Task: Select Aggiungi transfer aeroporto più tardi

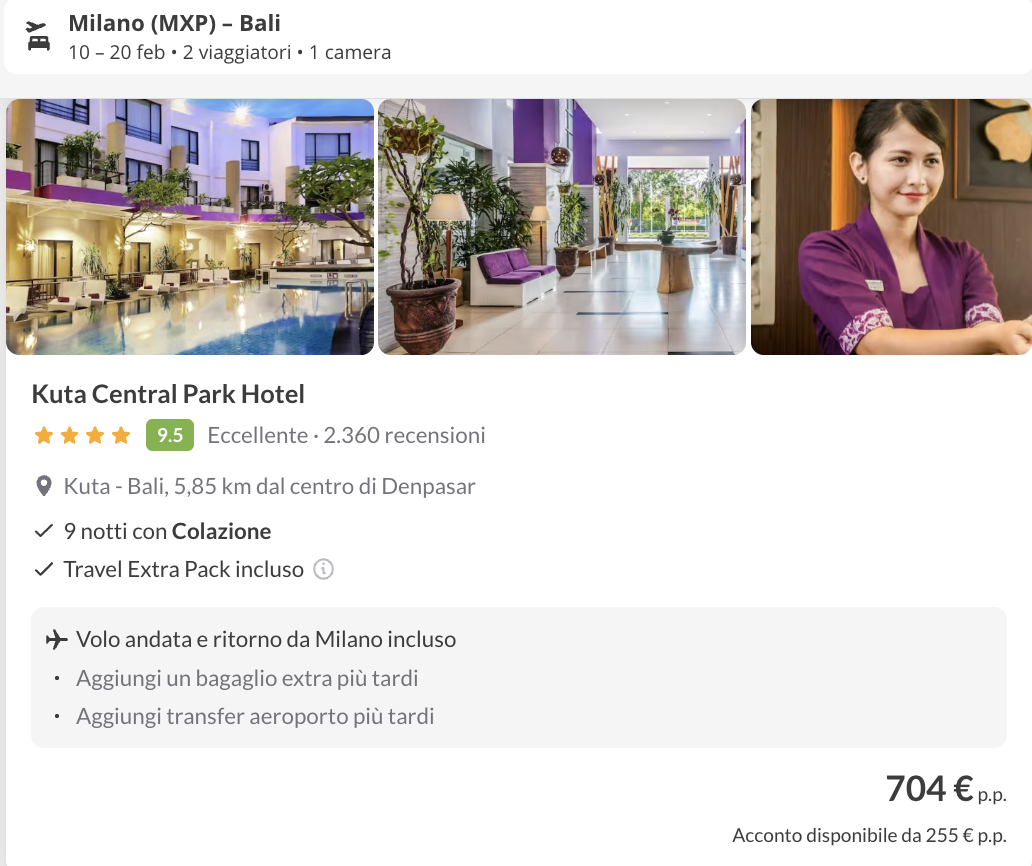Action: (x=255, y=716)
